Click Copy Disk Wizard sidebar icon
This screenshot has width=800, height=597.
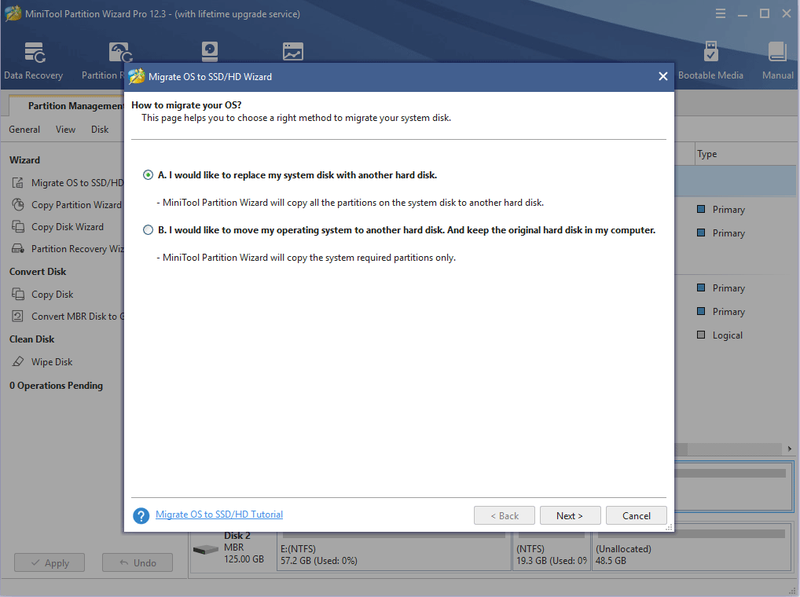click(18, 227)
